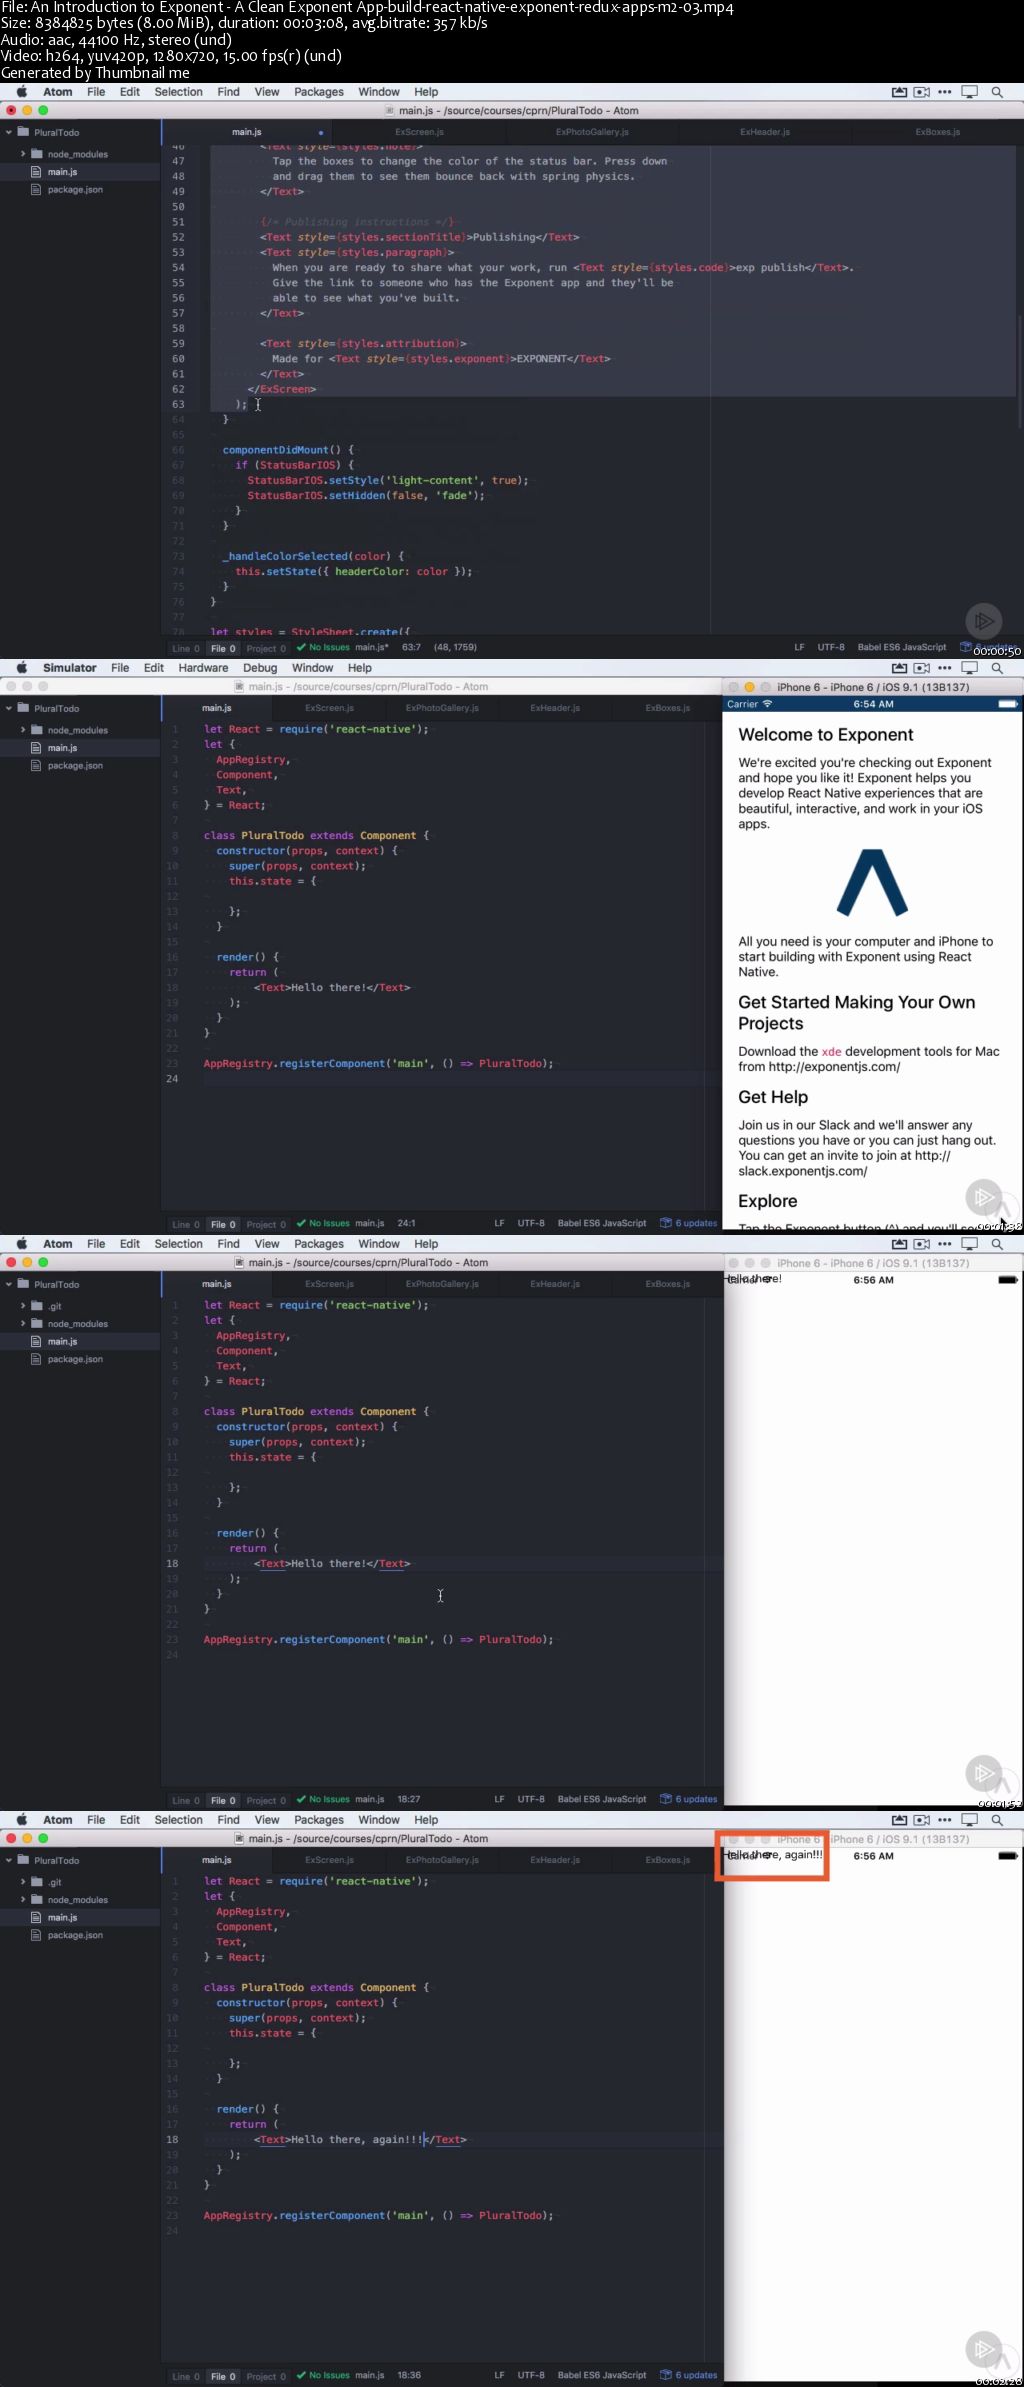
Task: Click title bar file proxy icon in 63:7 frame
Action: pyautogui.click(x=390, y=111)
